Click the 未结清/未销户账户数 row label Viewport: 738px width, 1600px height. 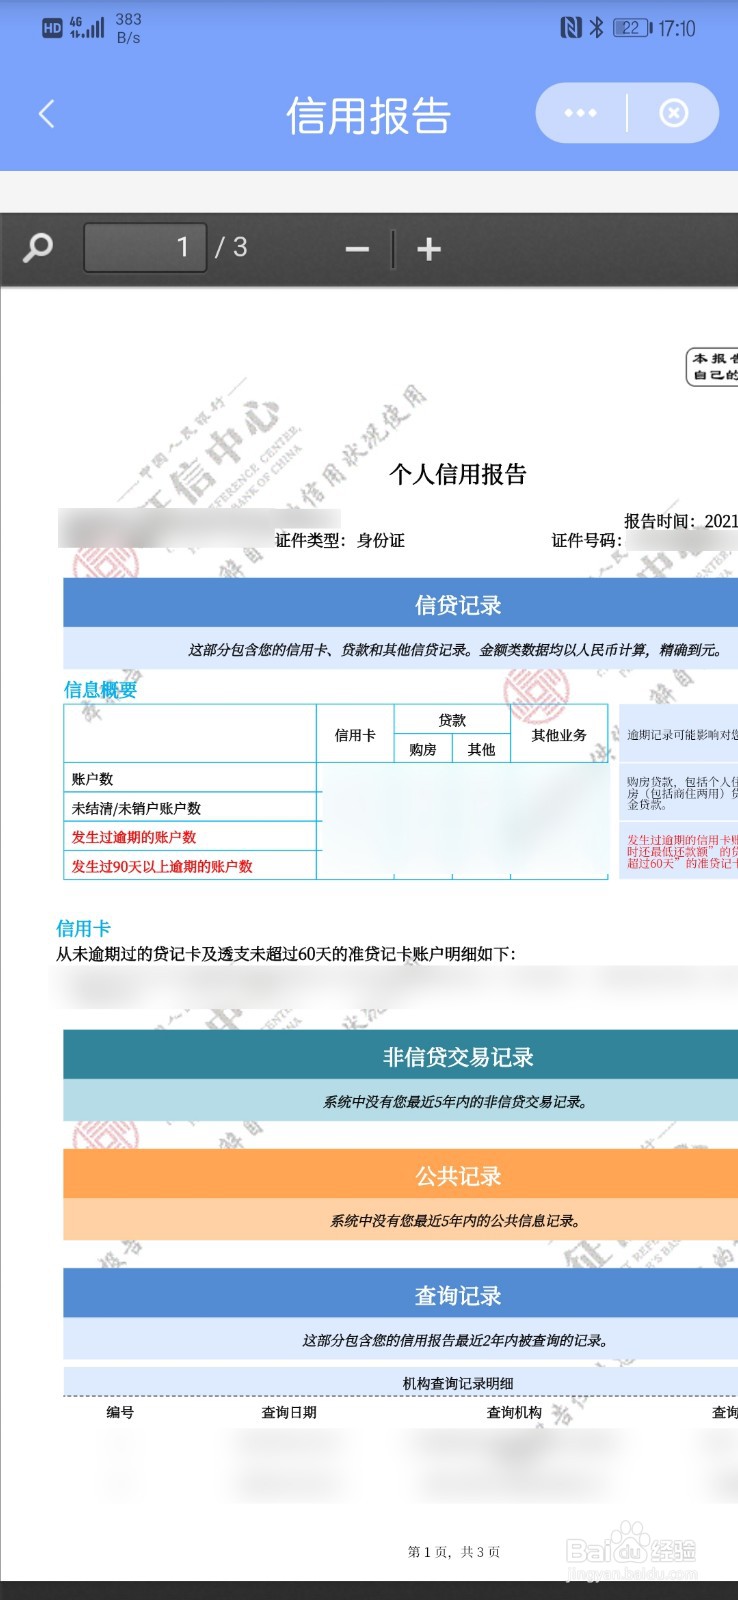click(x=136, y=808)
